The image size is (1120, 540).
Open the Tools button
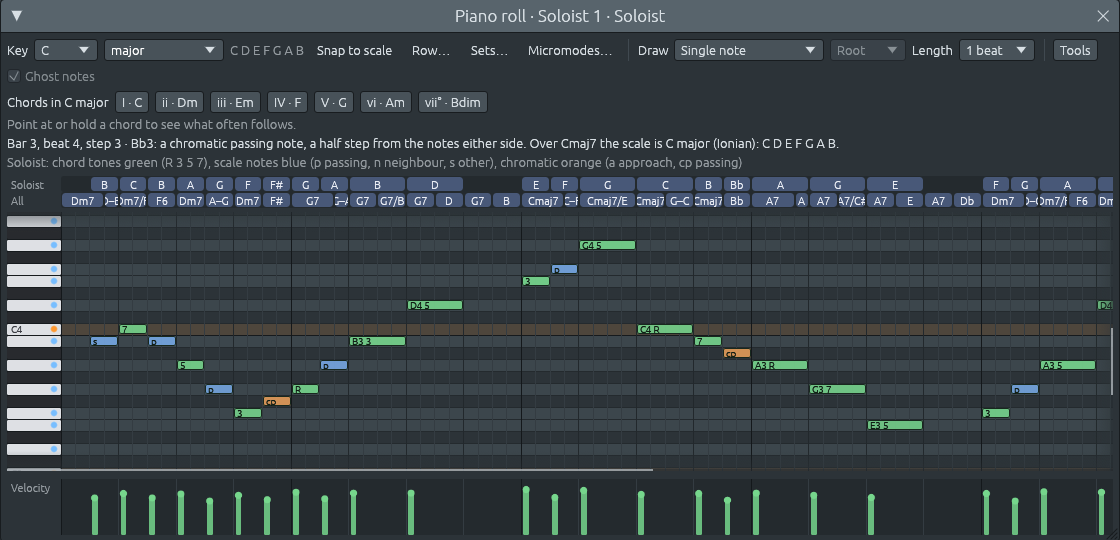pyautogui.click(x=1075, y=50)
